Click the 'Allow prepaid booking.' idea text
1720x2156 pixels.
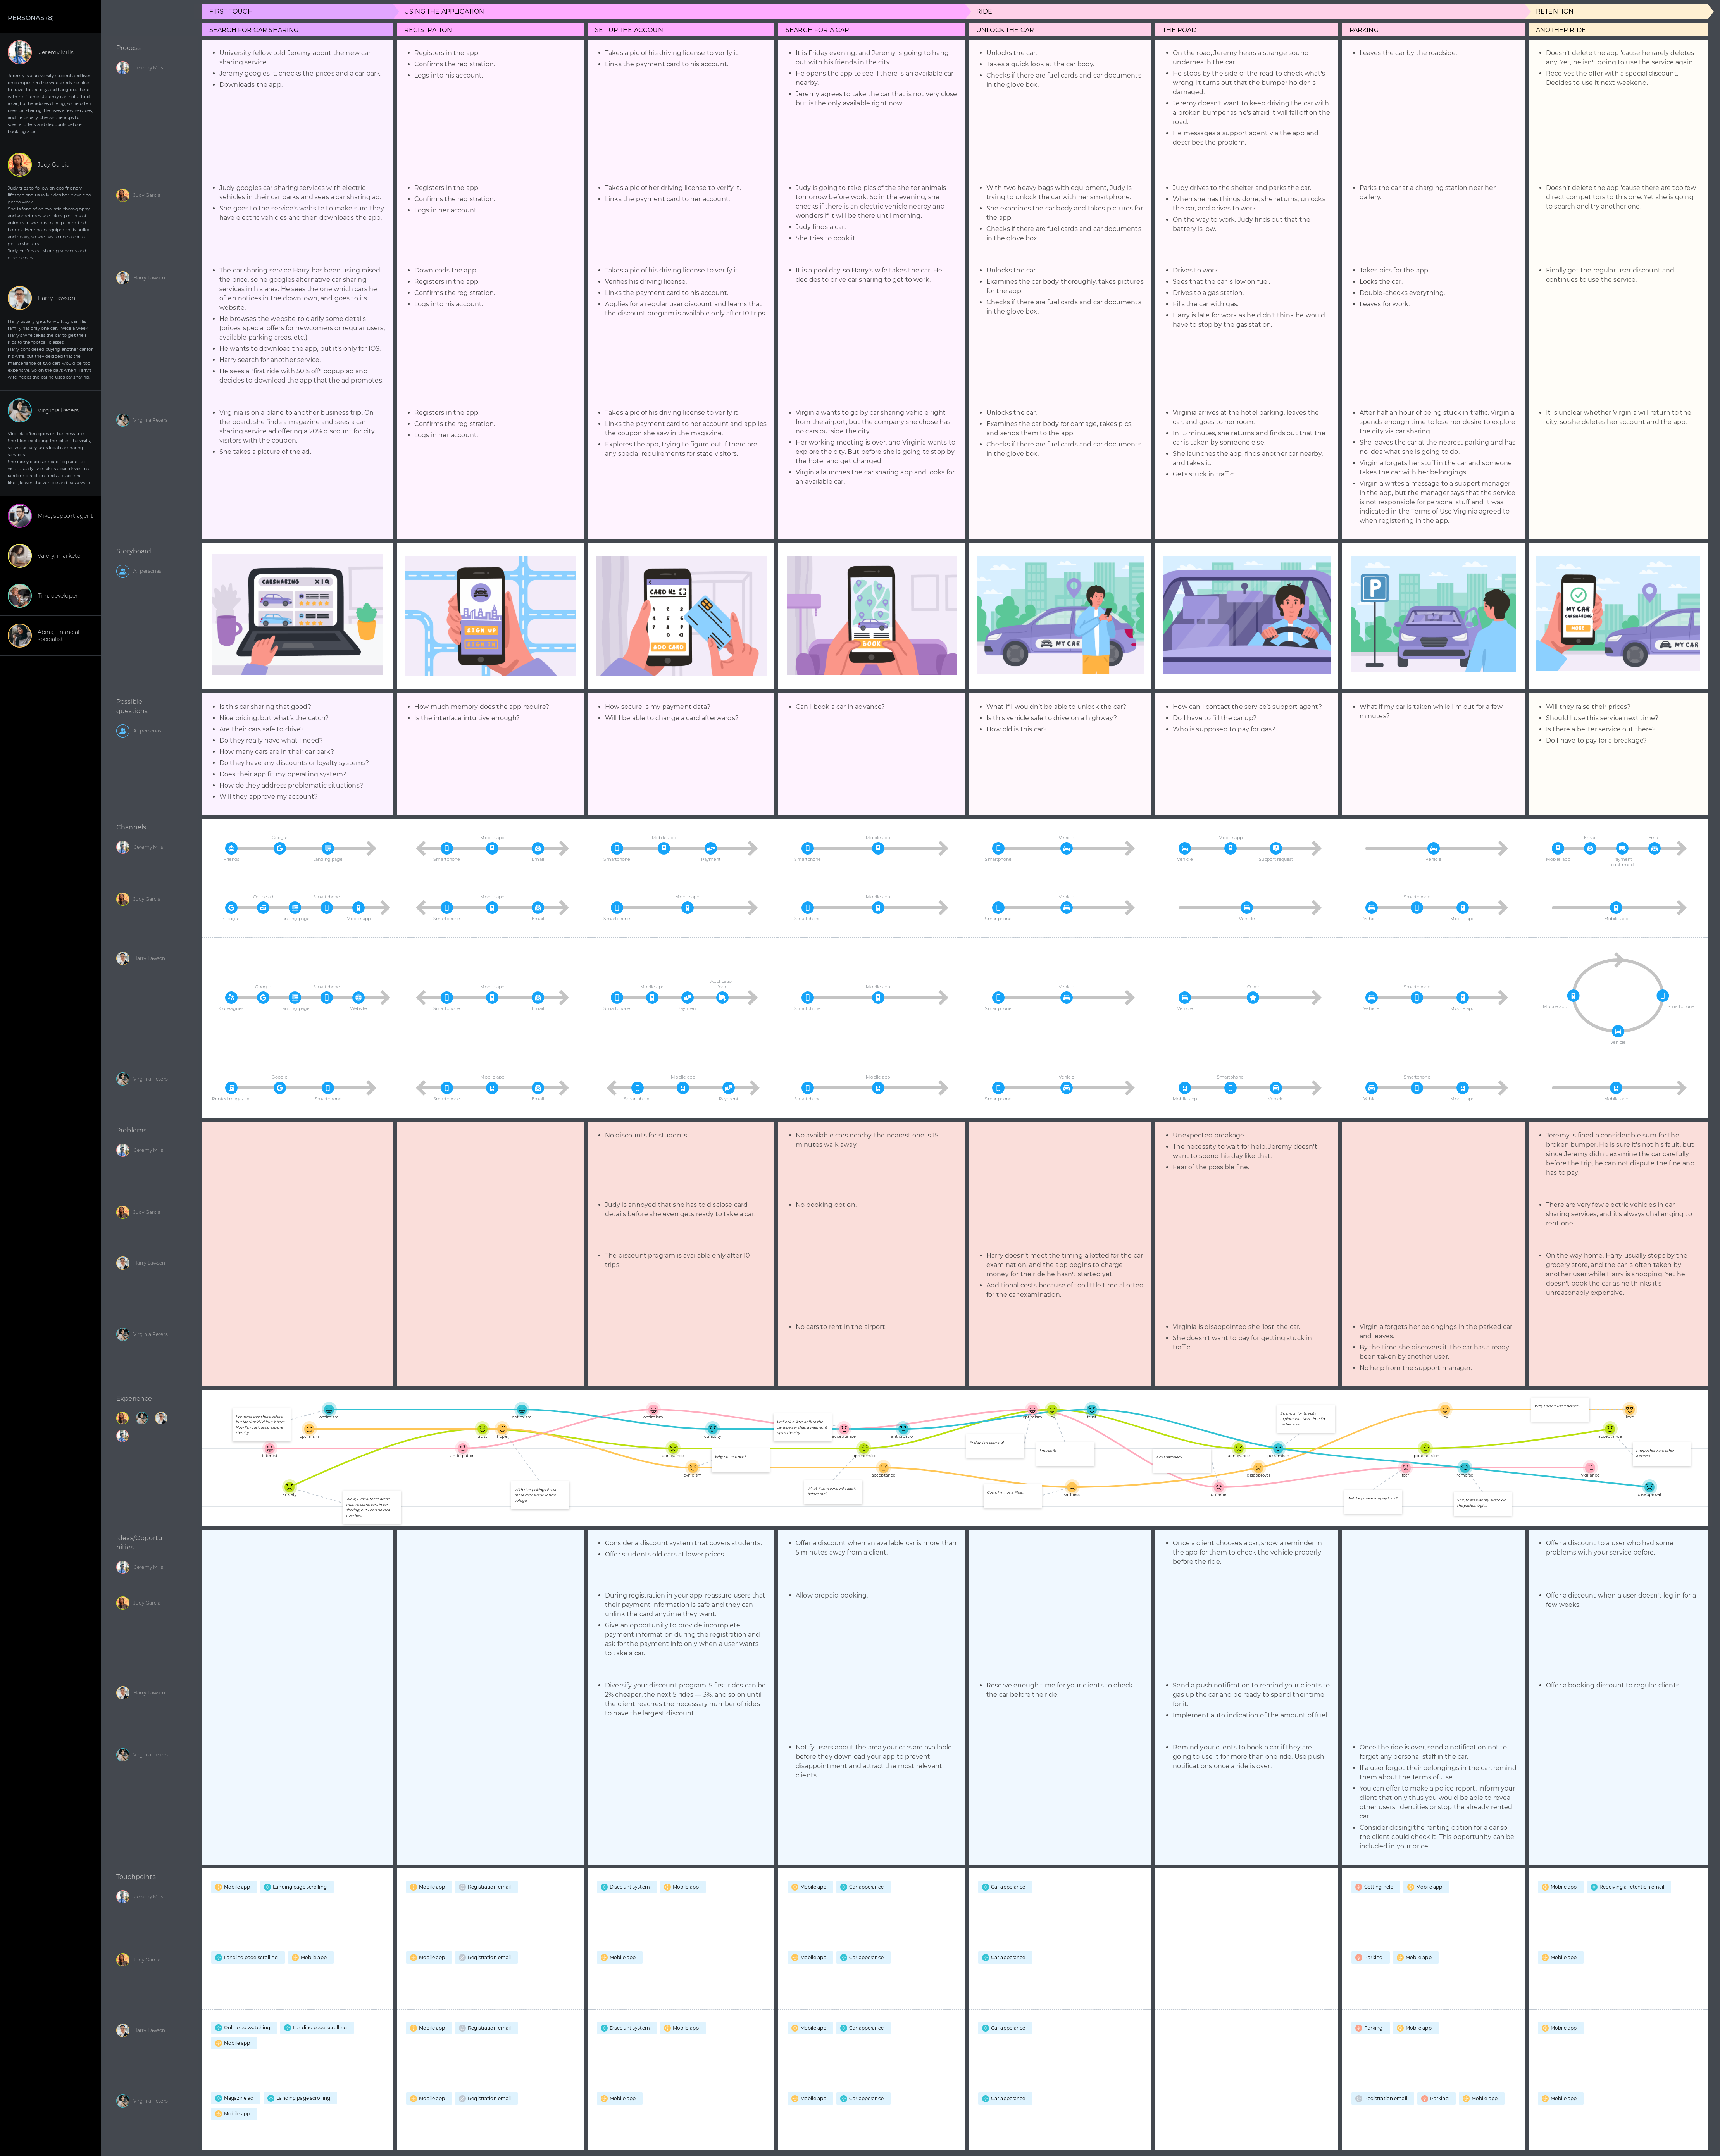point(831,1595)
